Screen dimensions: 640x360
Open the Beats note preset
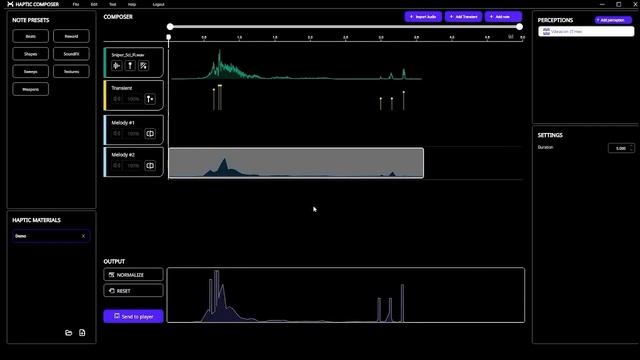pos(31,36)
